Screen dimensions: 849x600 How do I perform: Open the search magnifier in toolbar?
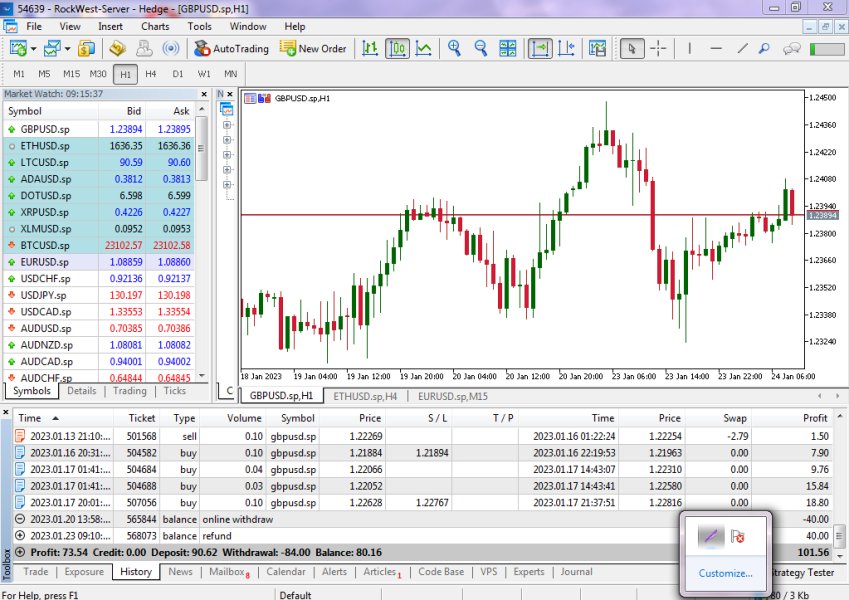764,49
